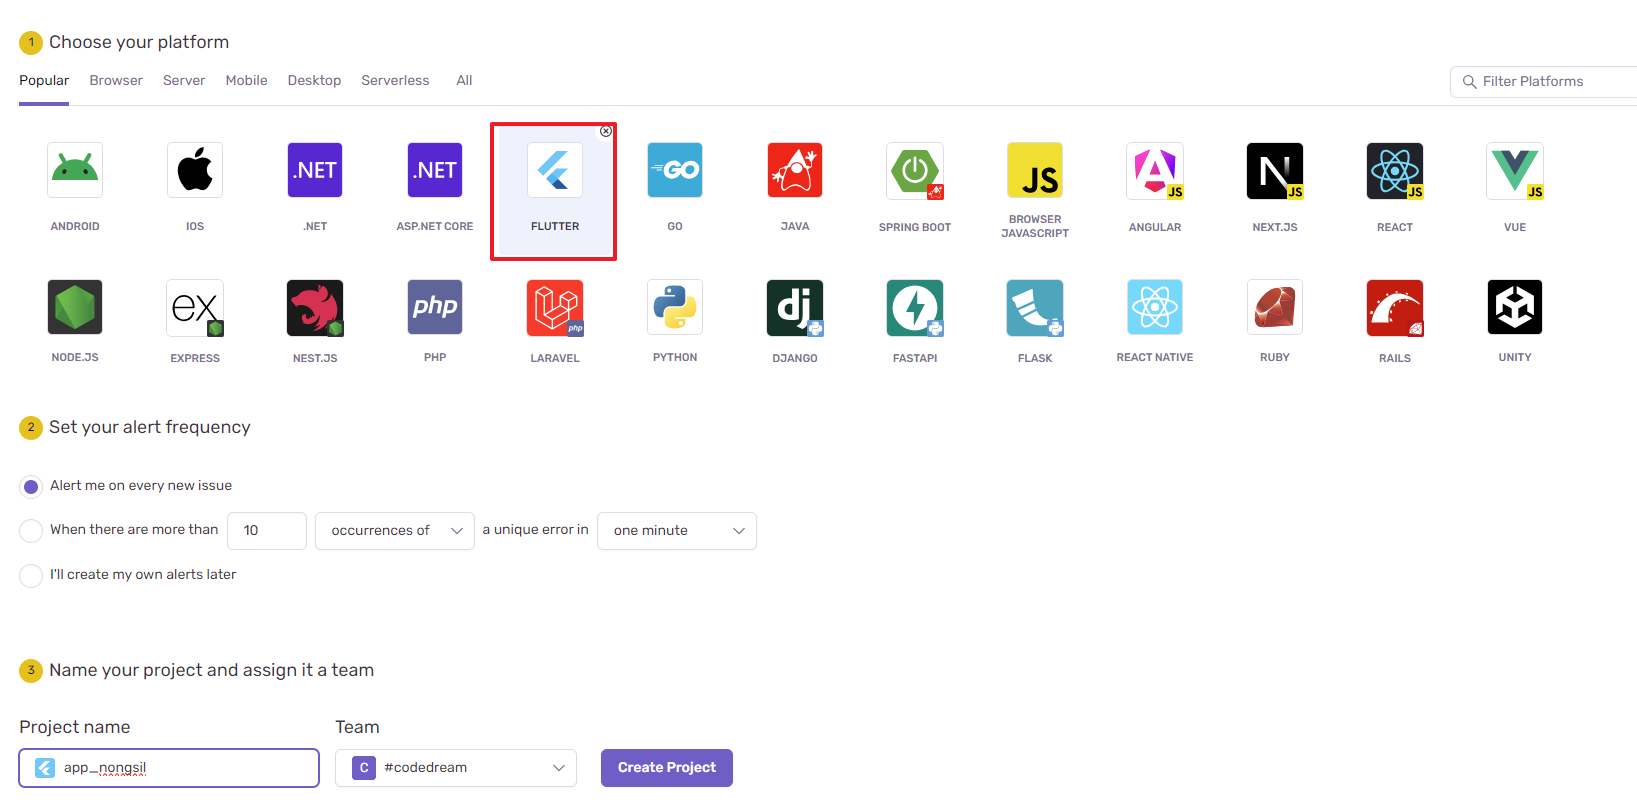Screen dimensions: 1637x805
Task: Select the Android platform icon
Action: point(75,170)
